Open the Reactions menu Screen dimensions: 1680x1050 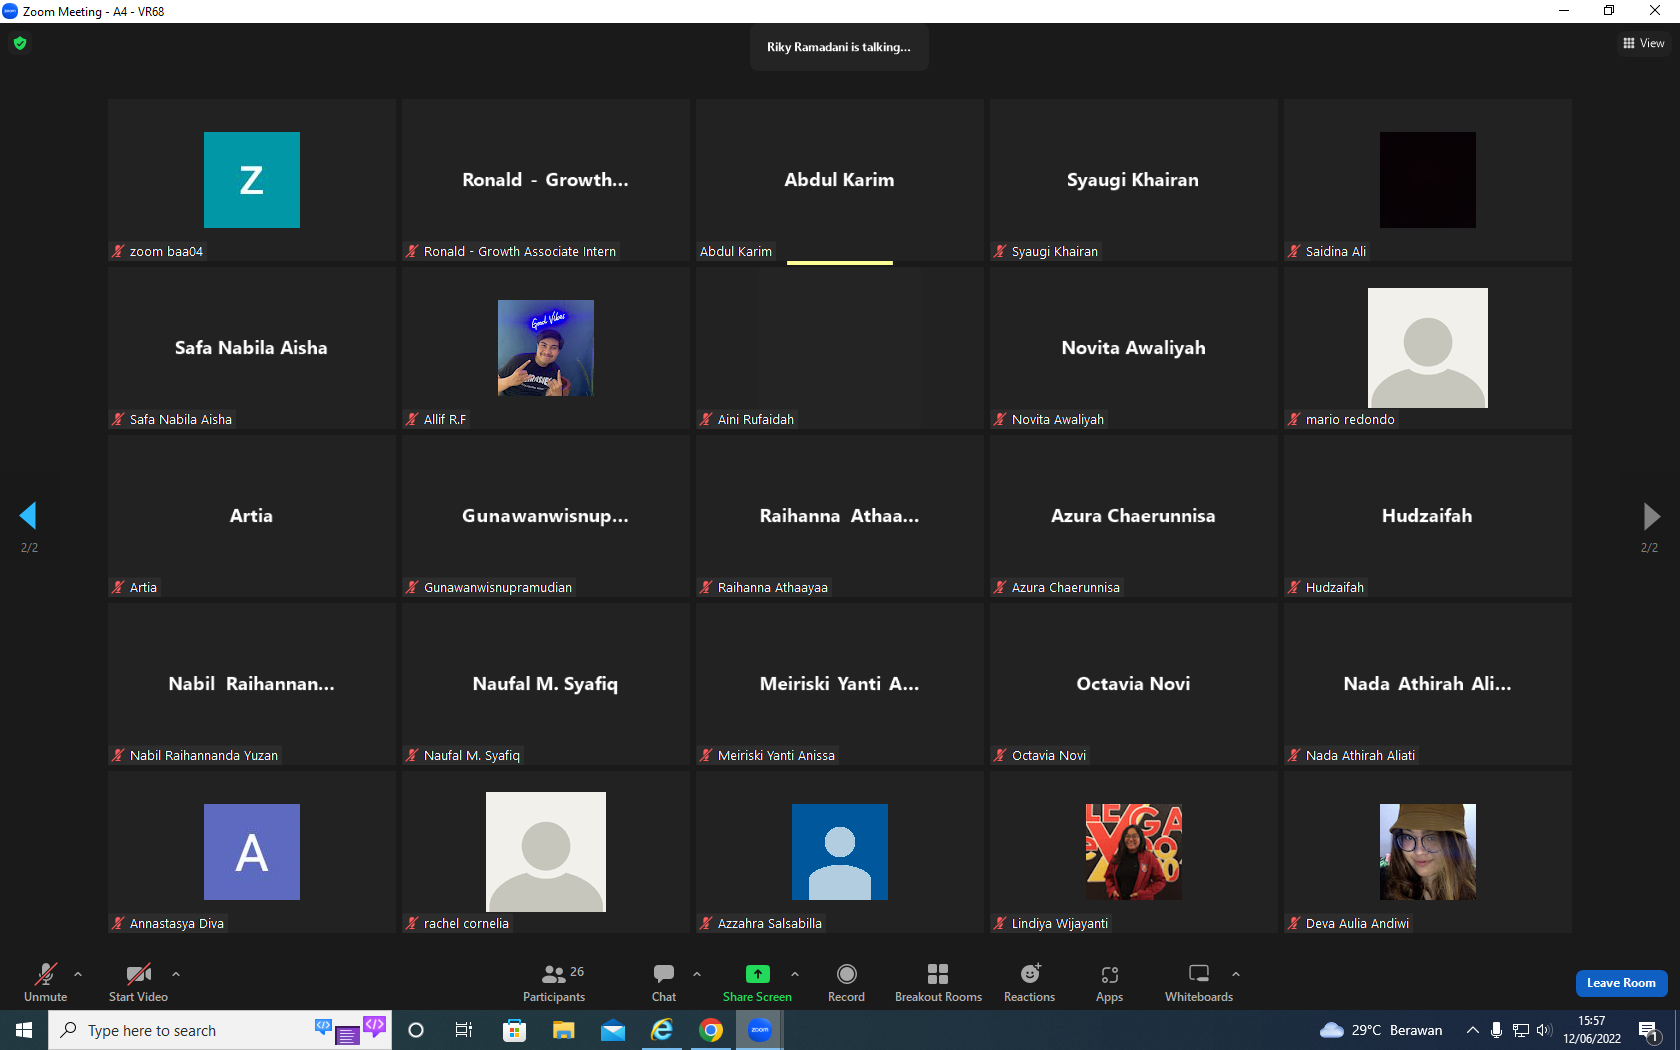coord(1029,983)
